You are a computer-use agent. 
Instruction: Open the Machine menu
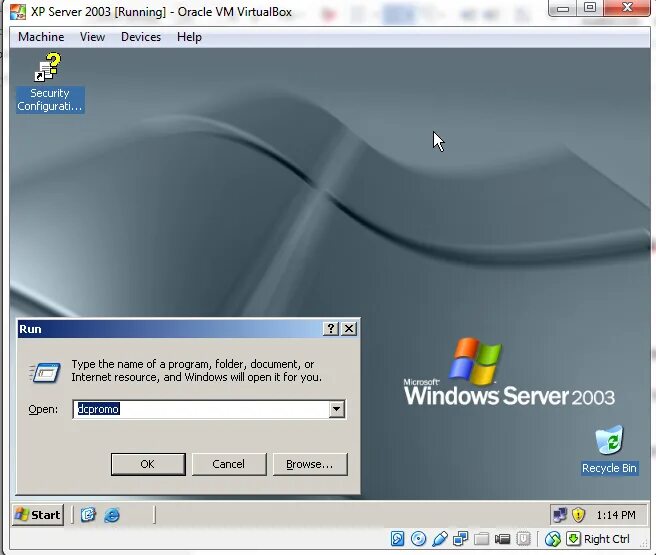[41, 37]
